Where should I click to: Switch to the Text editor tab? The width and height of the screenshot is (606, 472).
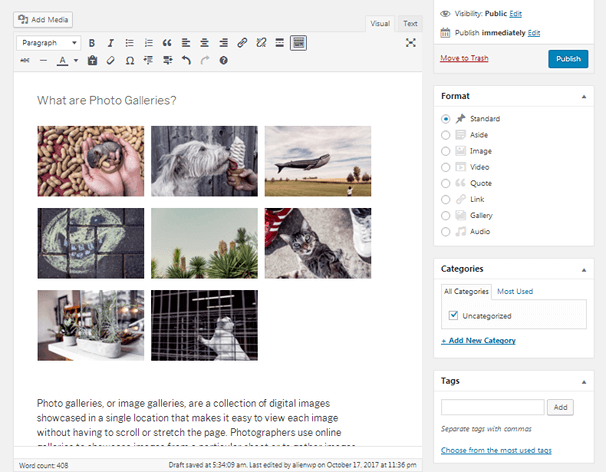(x=410, y=23)
